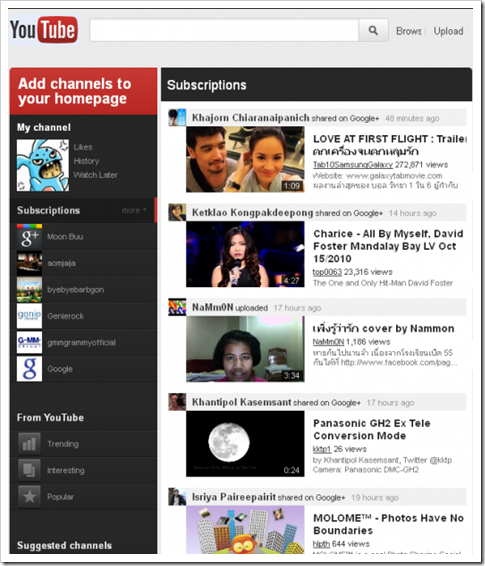Open the byebyebarbgon channel icon
485x566 pixels.
tap(29, 289)
